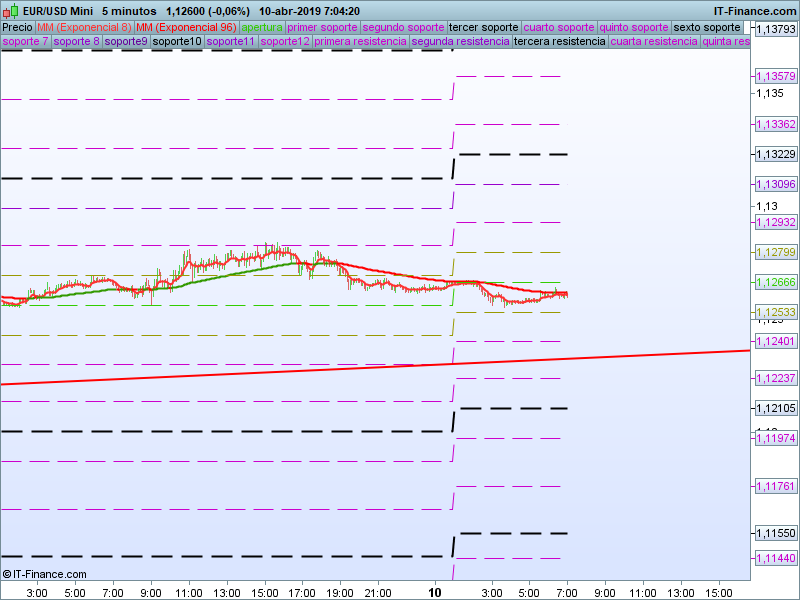Click the primera resistencia label
The width and height of the screenshot is (800, 600).
pyautogui.click(x=361, y=42)
